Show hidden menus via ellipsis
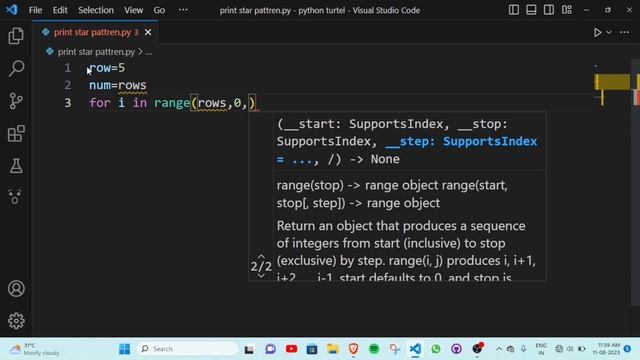This screenshot has height=360, width=640. [183, 10]
